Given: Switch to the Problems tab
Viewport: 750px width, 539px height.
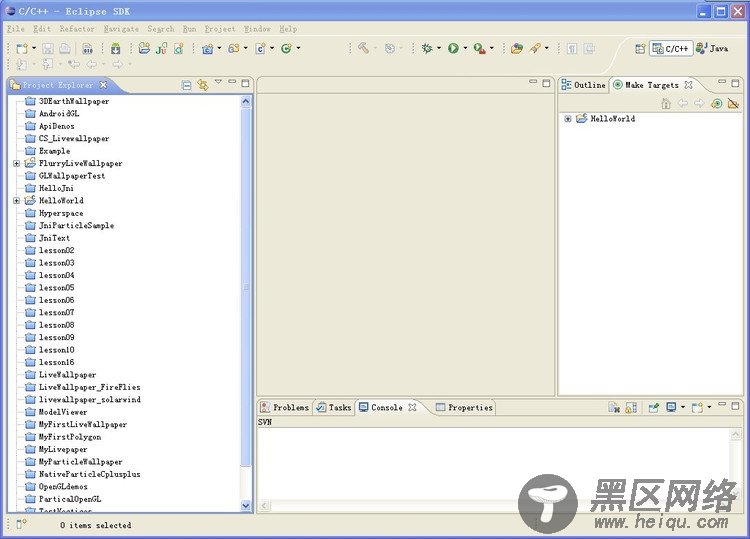Looking at the screenshot, I should click(285, 407).
